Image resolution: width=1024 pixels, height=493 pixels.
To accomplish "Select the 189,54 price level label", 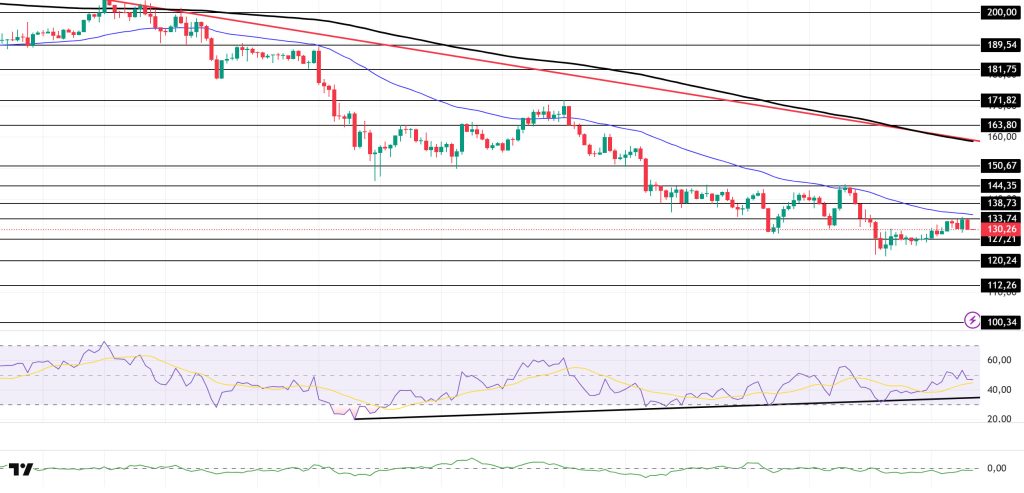I will point(1001,45).
